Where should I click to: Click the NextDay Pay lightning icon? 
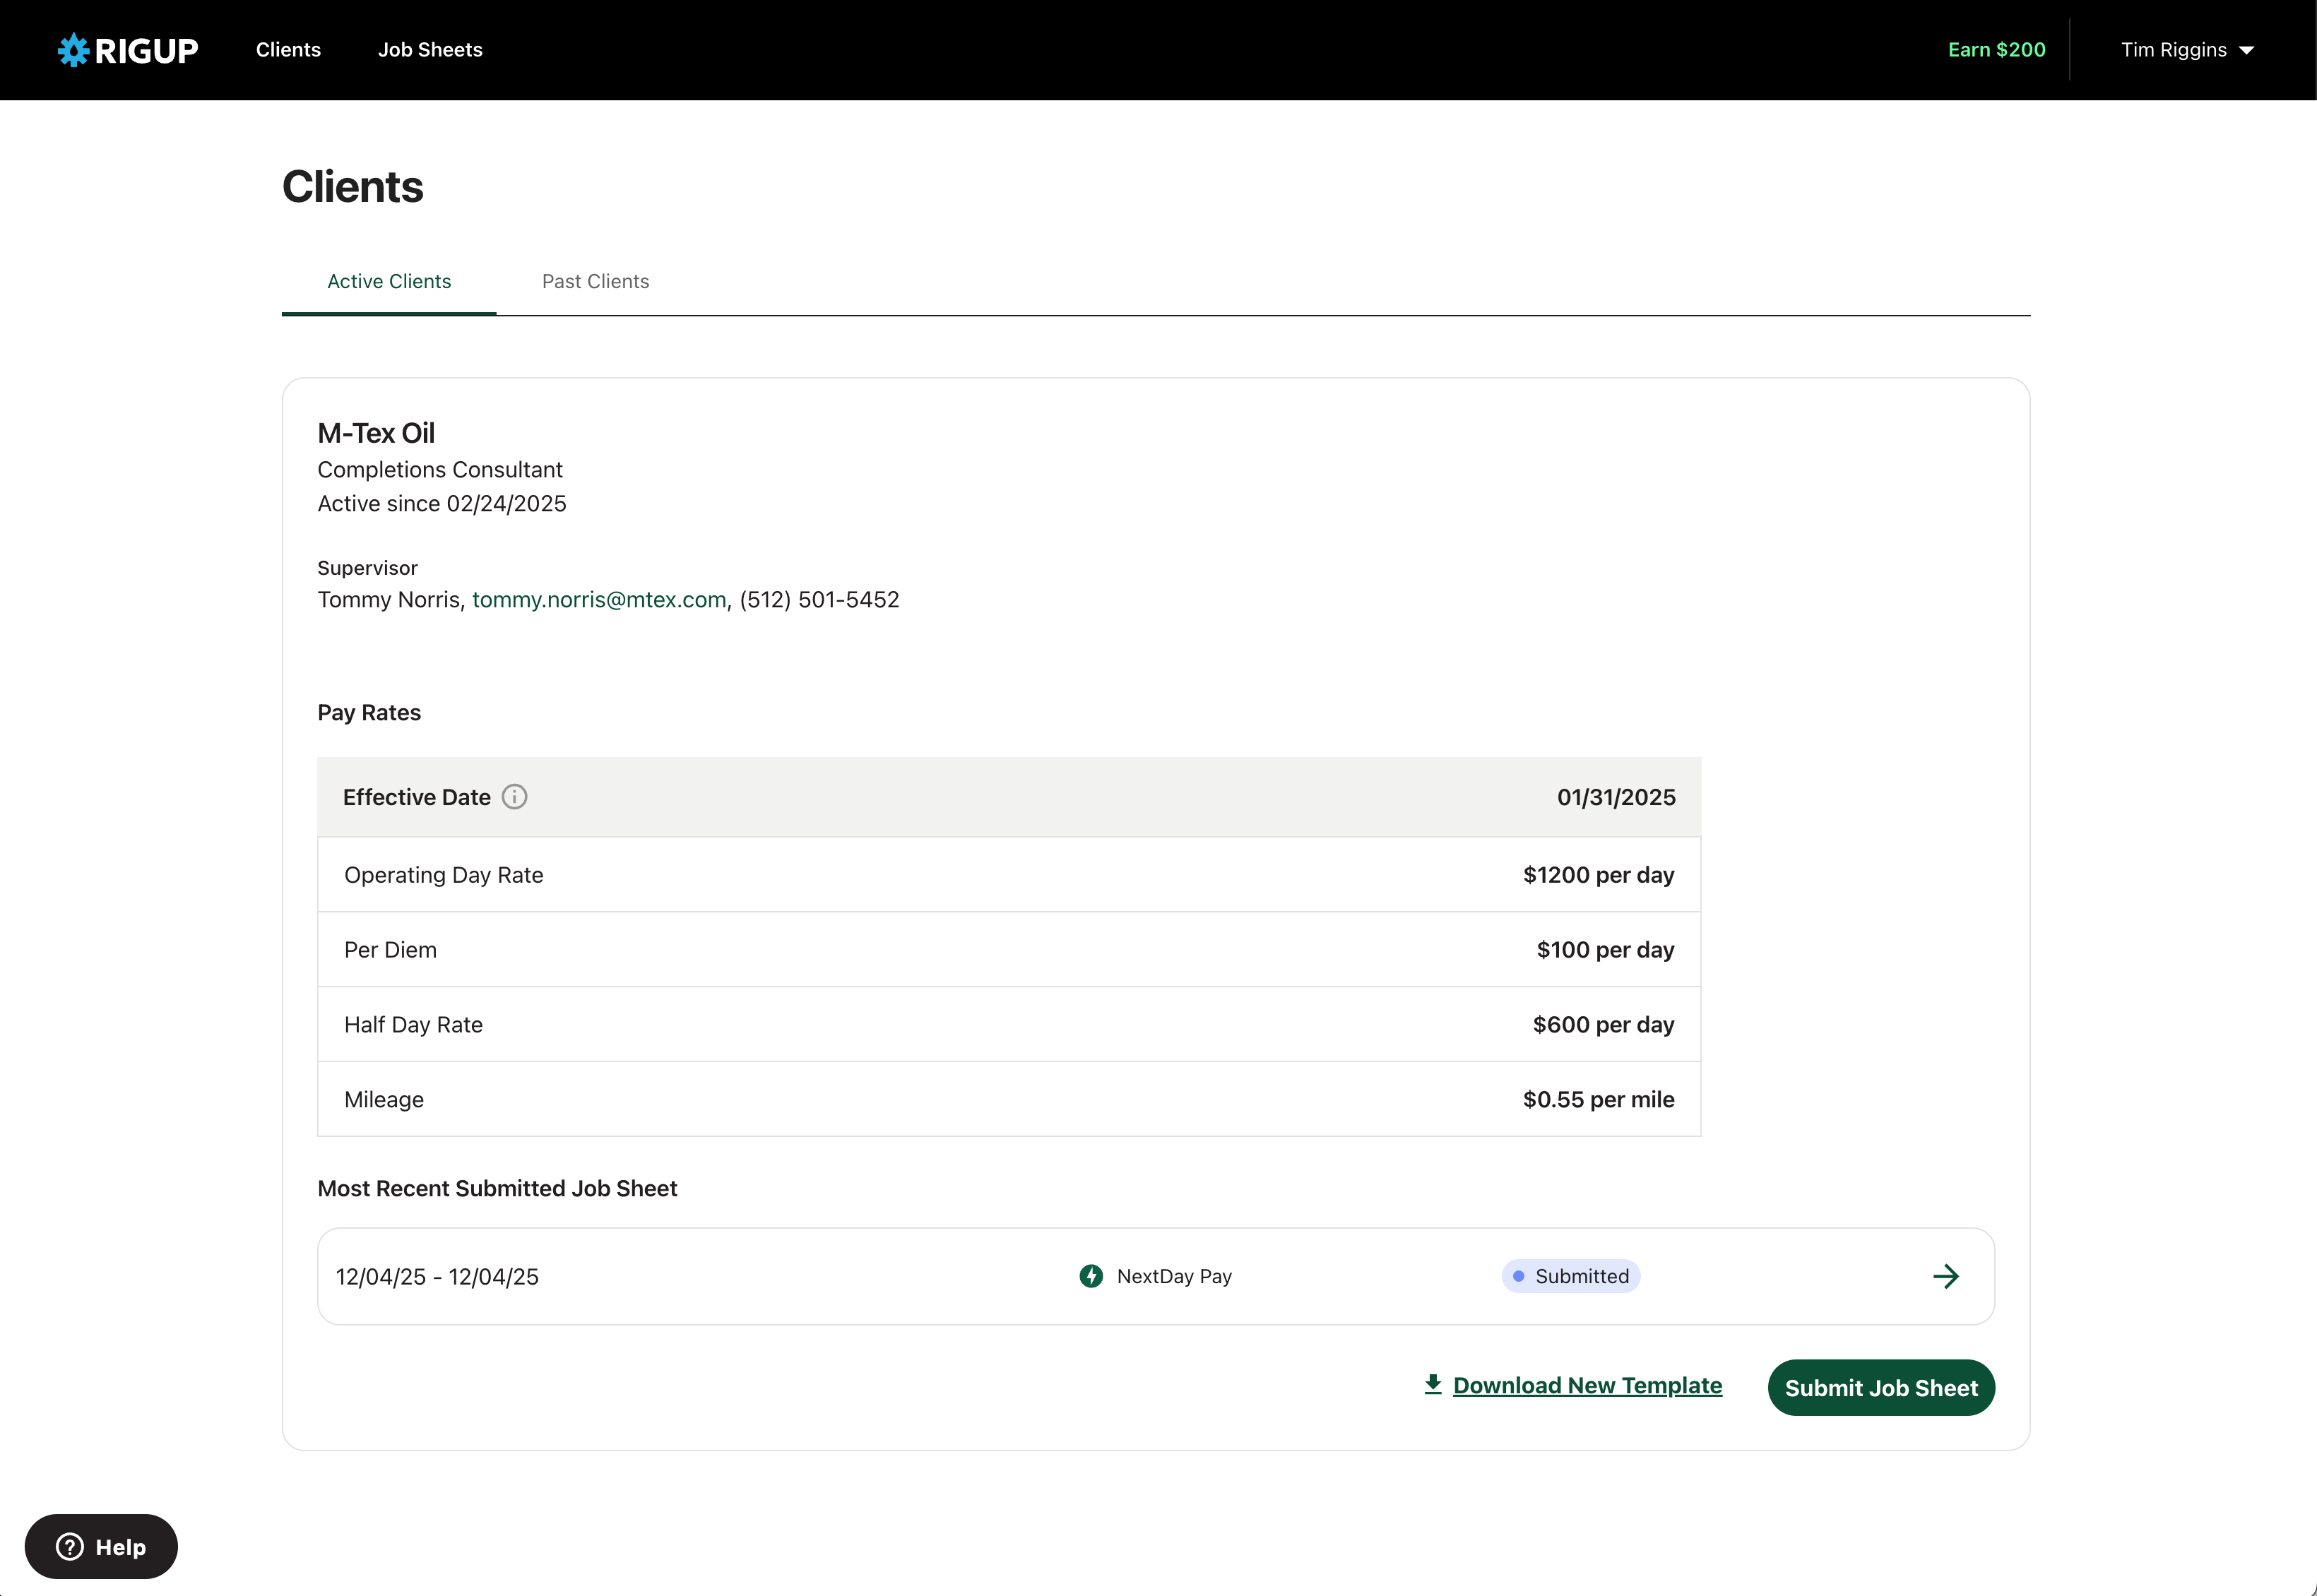pyautogui.click(x=1091, y=1276)
